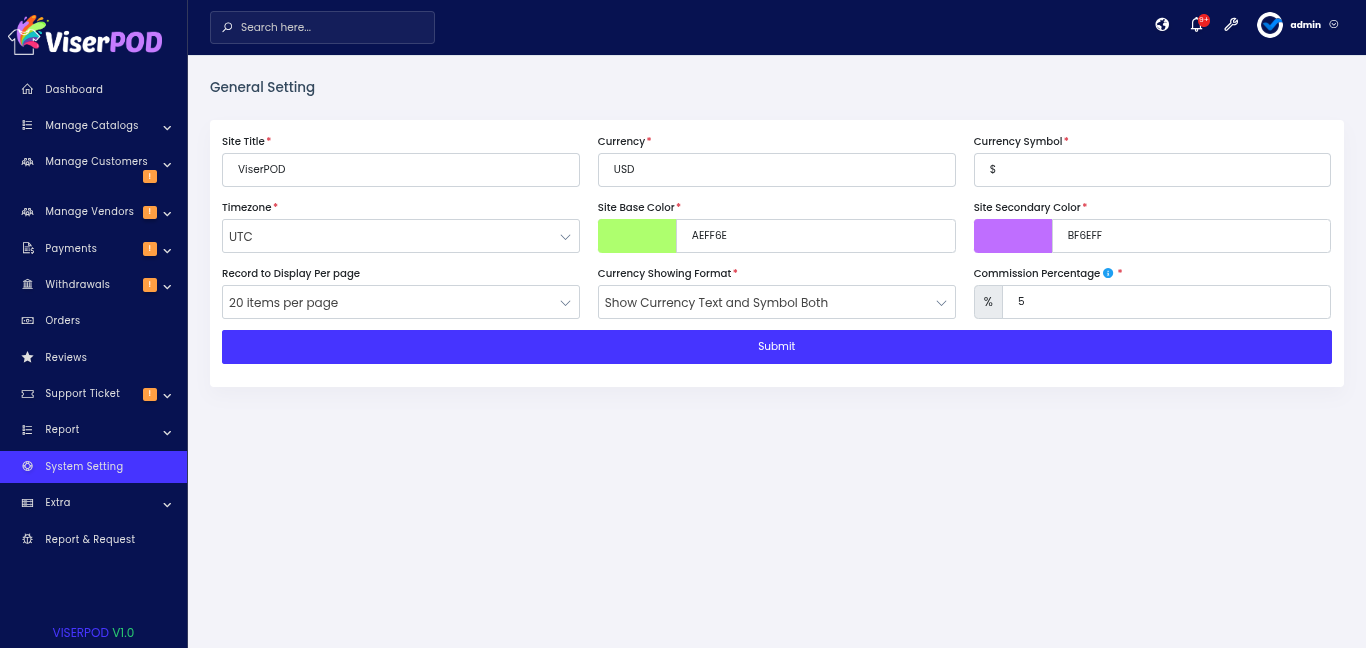Click the green Site Base Color swatch

tap(637, 237)
